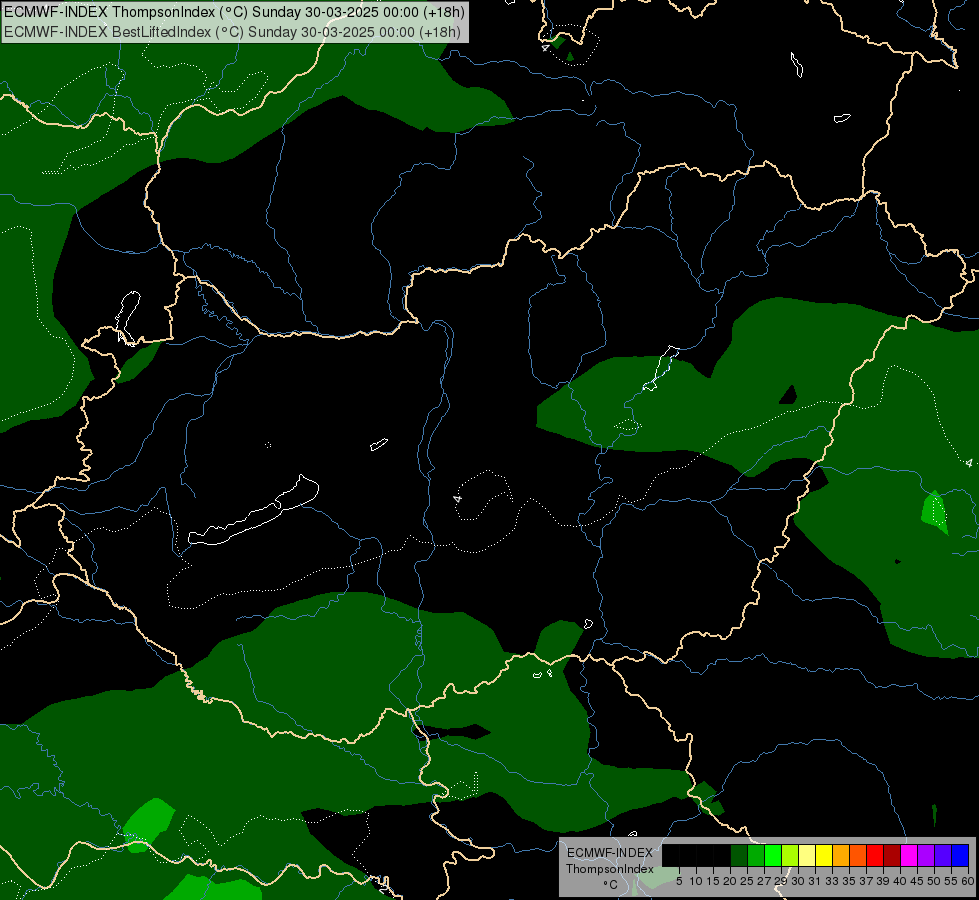Click the legend scale value 25
Viewport: 979px width, 900px height.
click(747, 881)
